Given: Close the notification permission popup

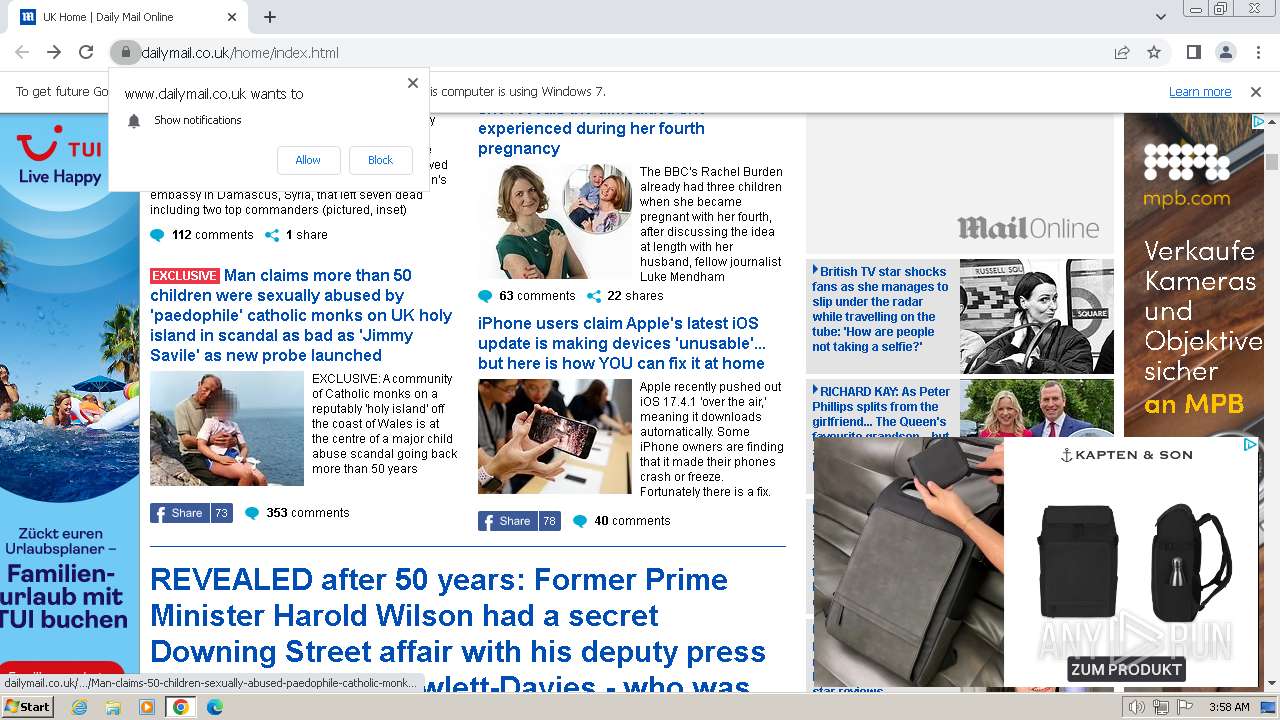Looking at the screenshot, I should coord(413,83).
